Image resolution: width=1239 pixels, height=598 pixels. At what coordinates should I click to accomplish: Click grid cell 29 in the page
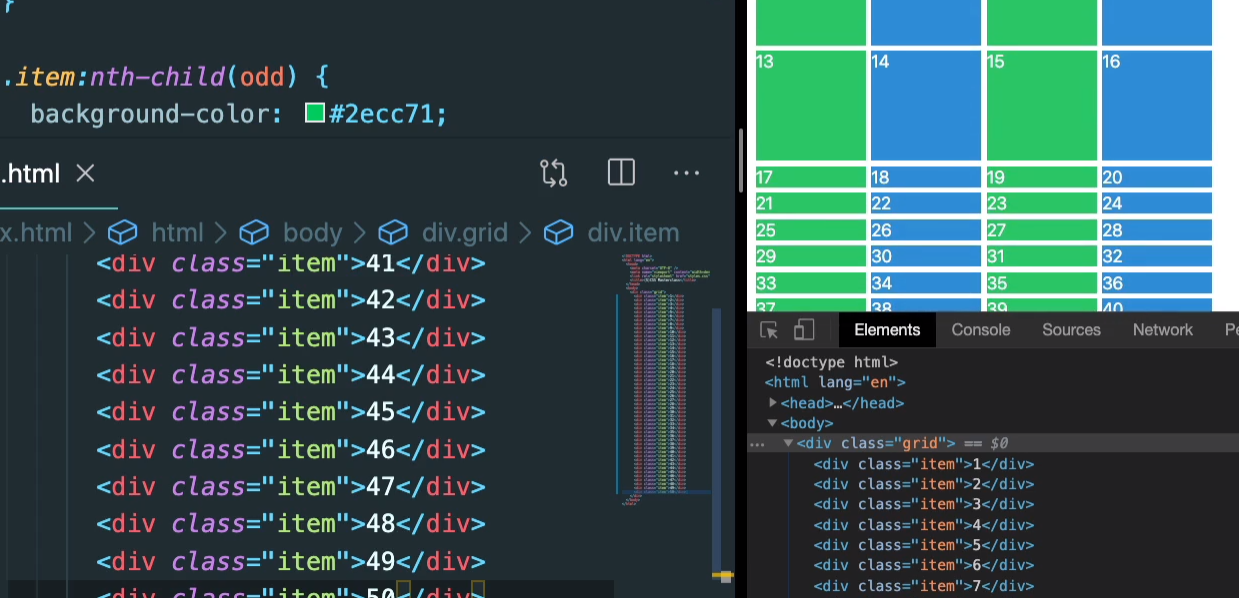(811, 257)
